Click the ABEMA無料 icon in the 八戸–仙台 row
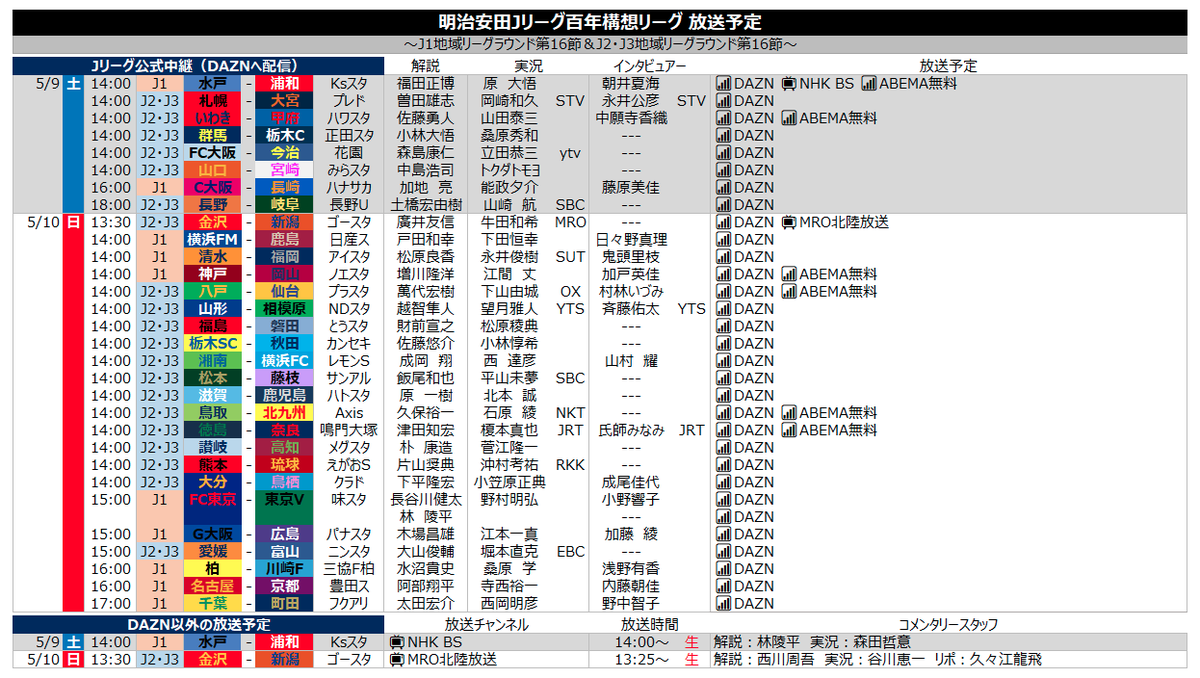This screenshot has width=1200, height=678. pos(790,291)
